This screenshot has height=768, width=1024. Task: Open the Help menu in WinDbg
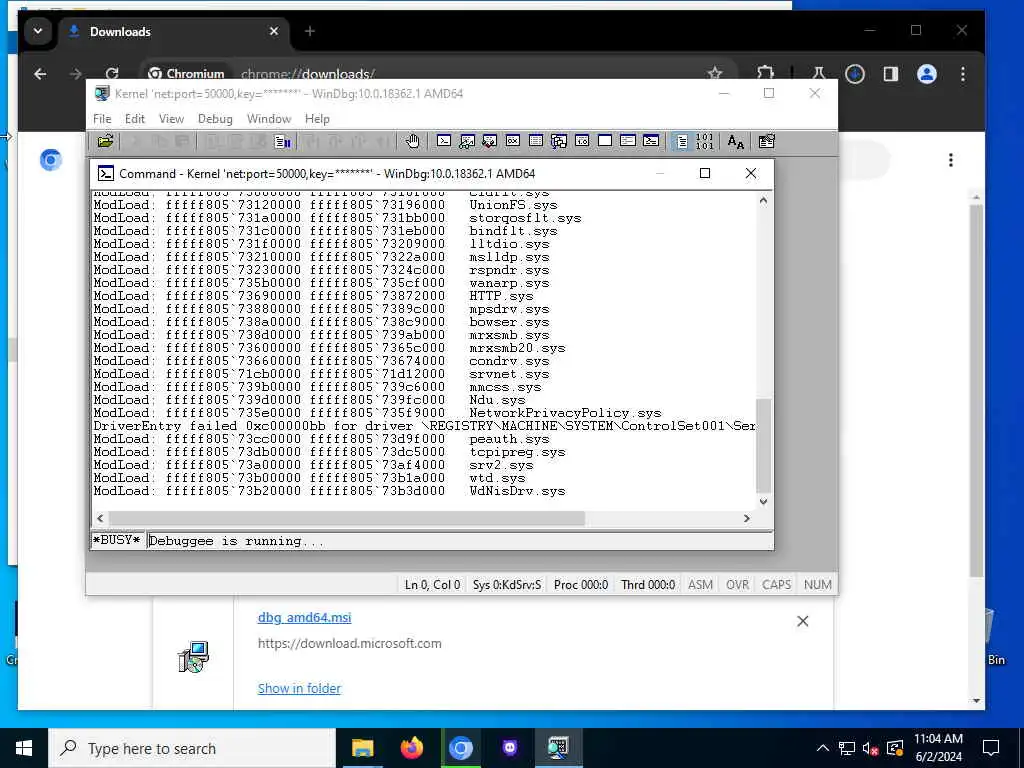317,119
